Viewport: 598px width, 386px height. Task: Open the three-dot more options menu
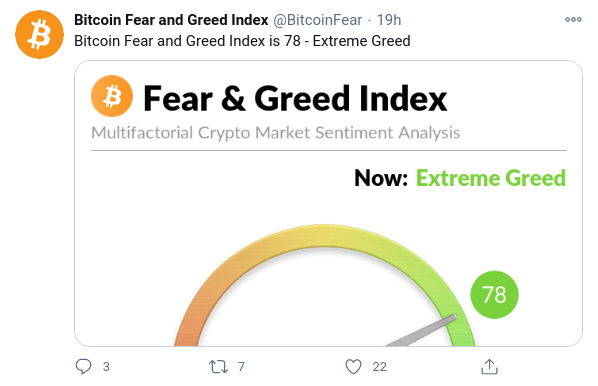(573, 19)
